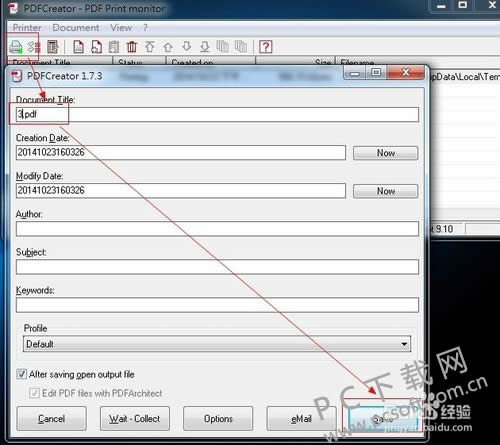The width and height of the screenshot is (500, 445).
Task: Click the Modify Date: label
Action: coord(39,176)
